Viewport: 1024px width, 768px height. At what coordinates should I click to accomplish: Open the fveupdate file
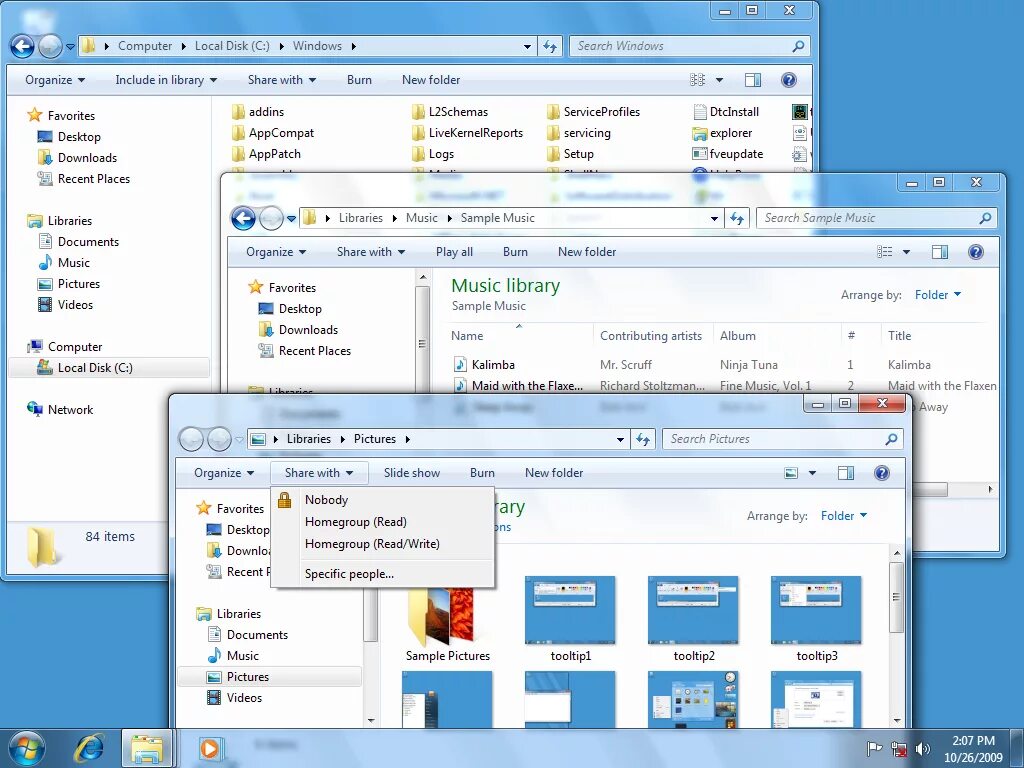click(728, 154)
